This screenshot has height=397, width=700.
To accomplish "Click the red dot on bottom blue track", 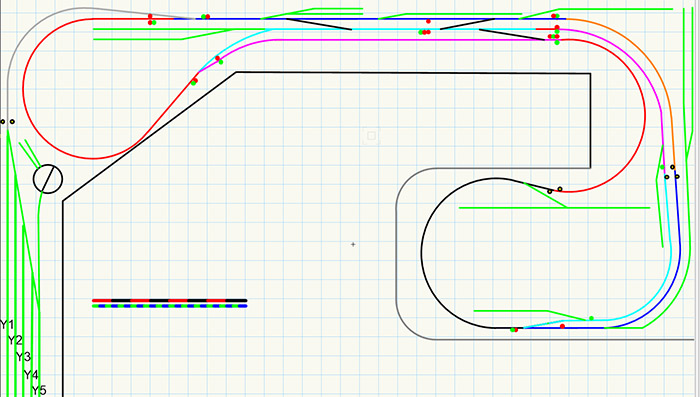I will pyautogui.click(x=562, y=326).
